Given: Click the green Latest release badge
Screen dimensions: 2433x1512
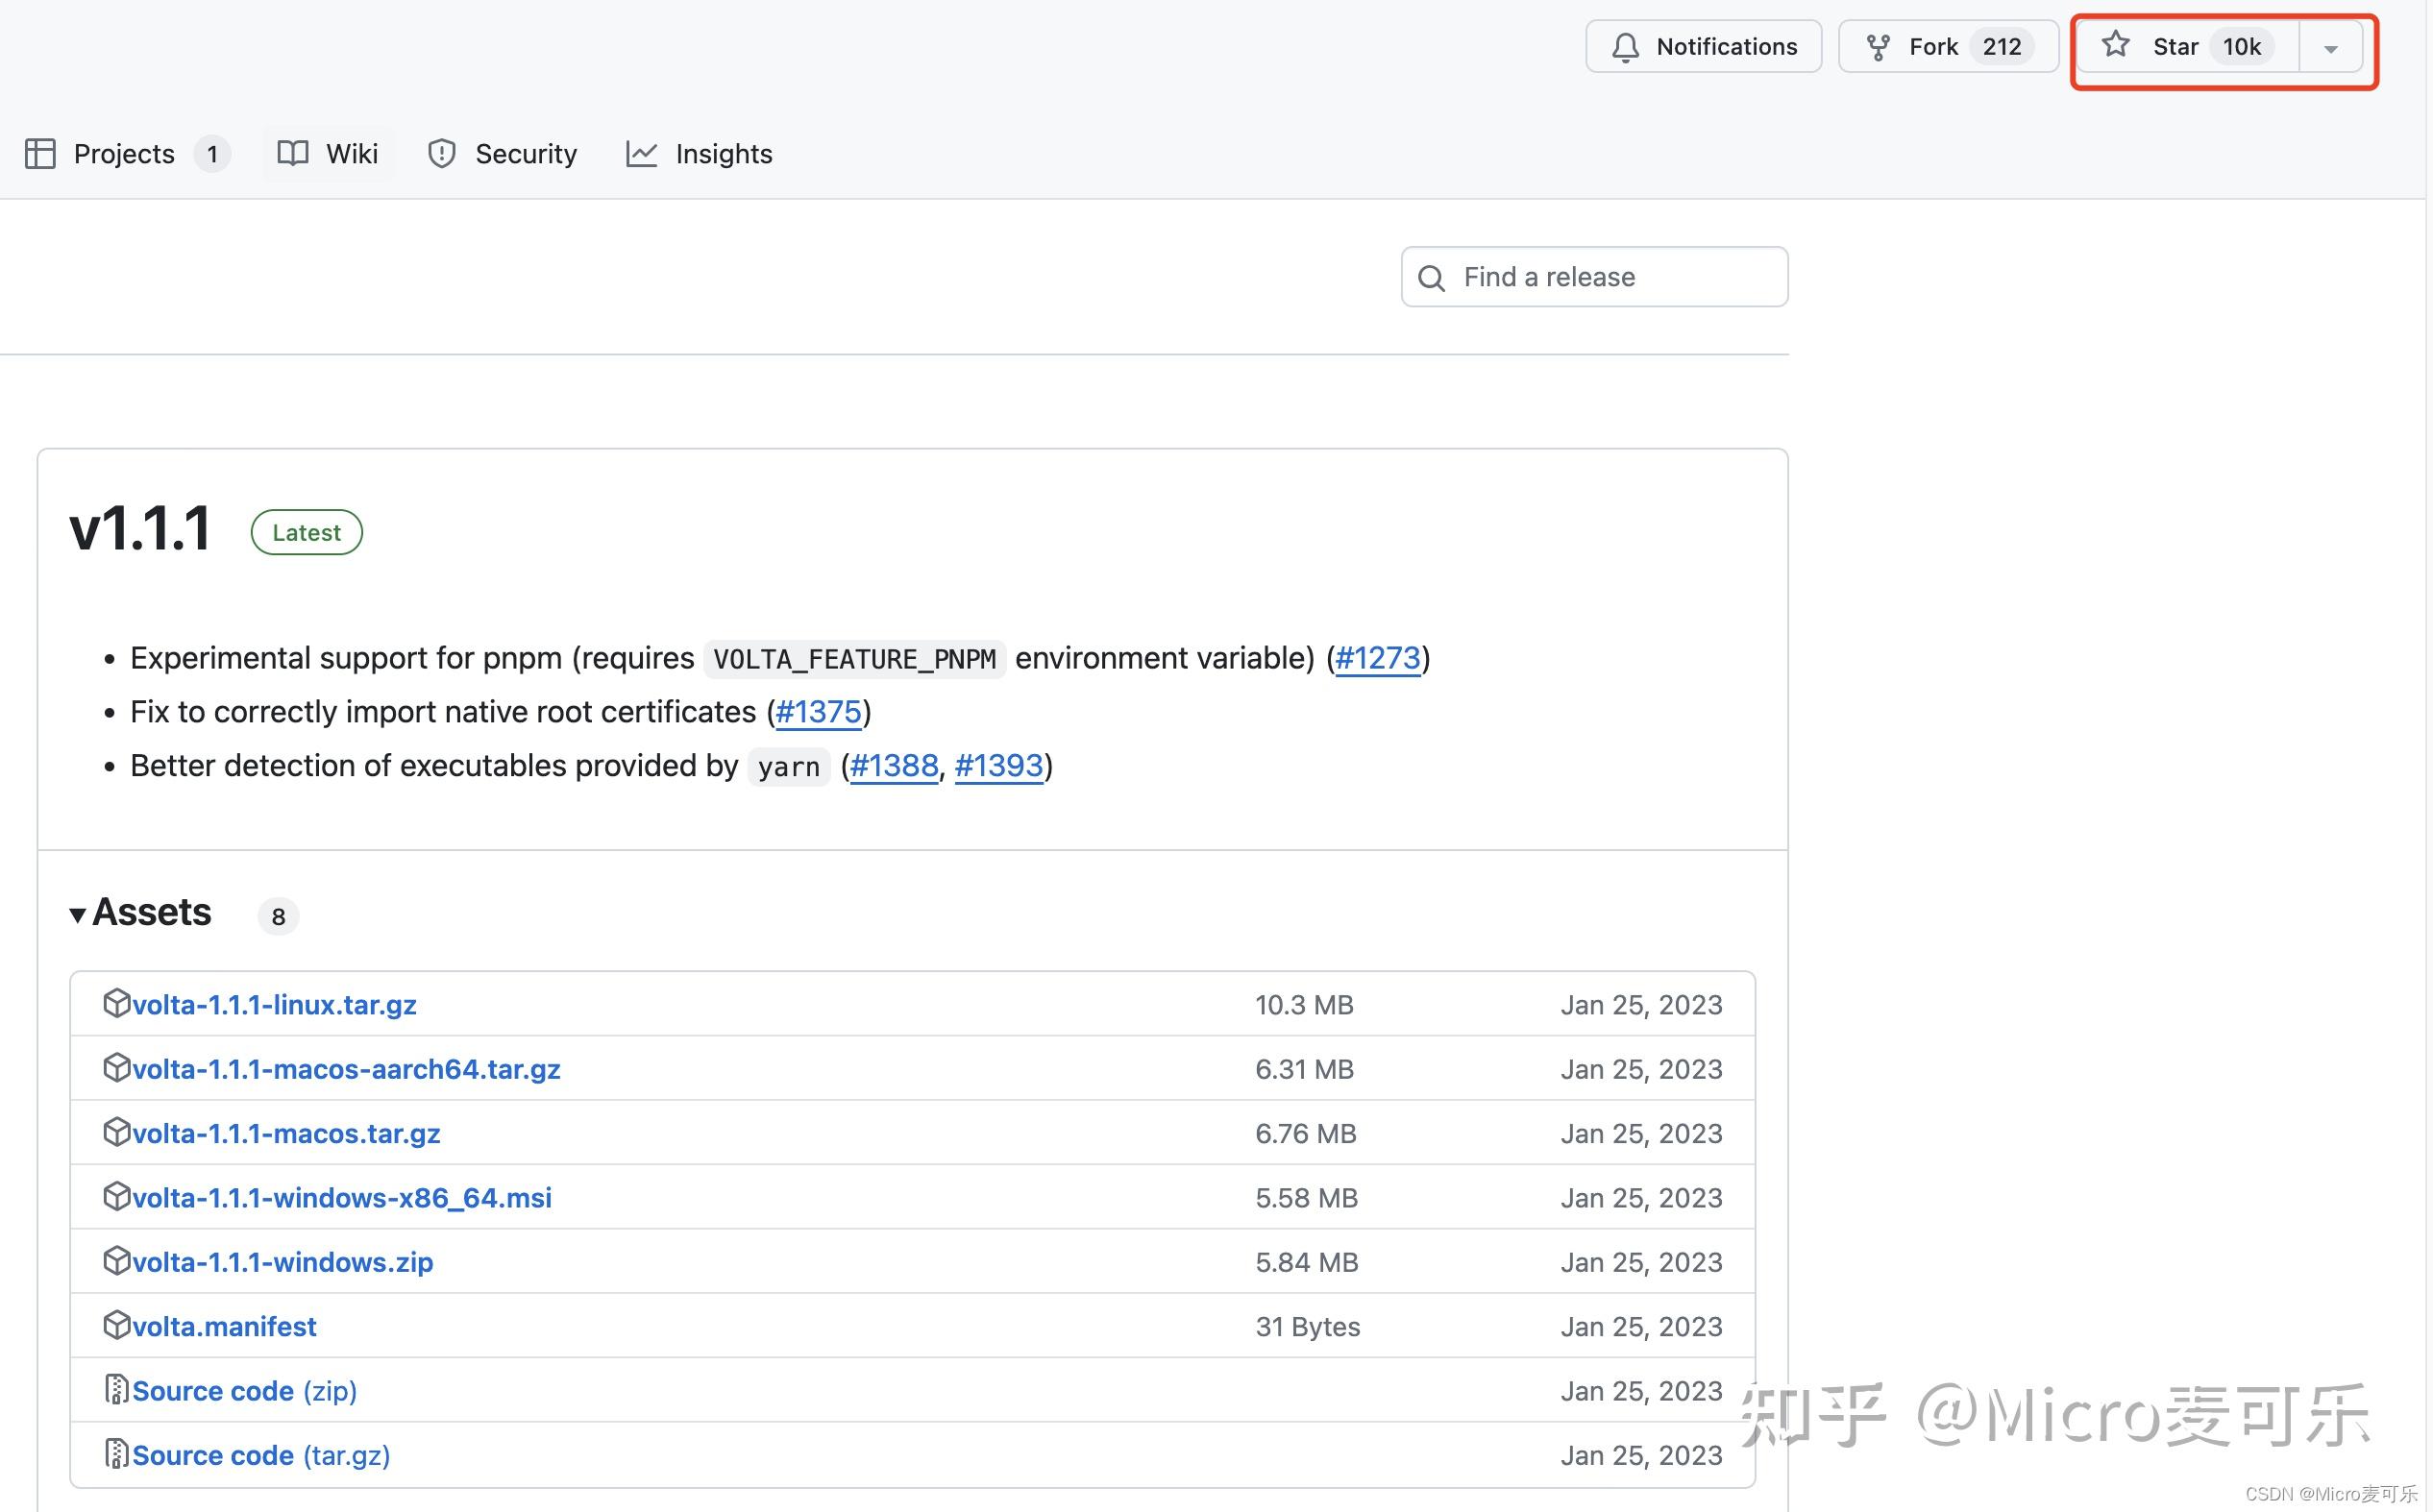Looking at the screenshot, I should [306, 532].
